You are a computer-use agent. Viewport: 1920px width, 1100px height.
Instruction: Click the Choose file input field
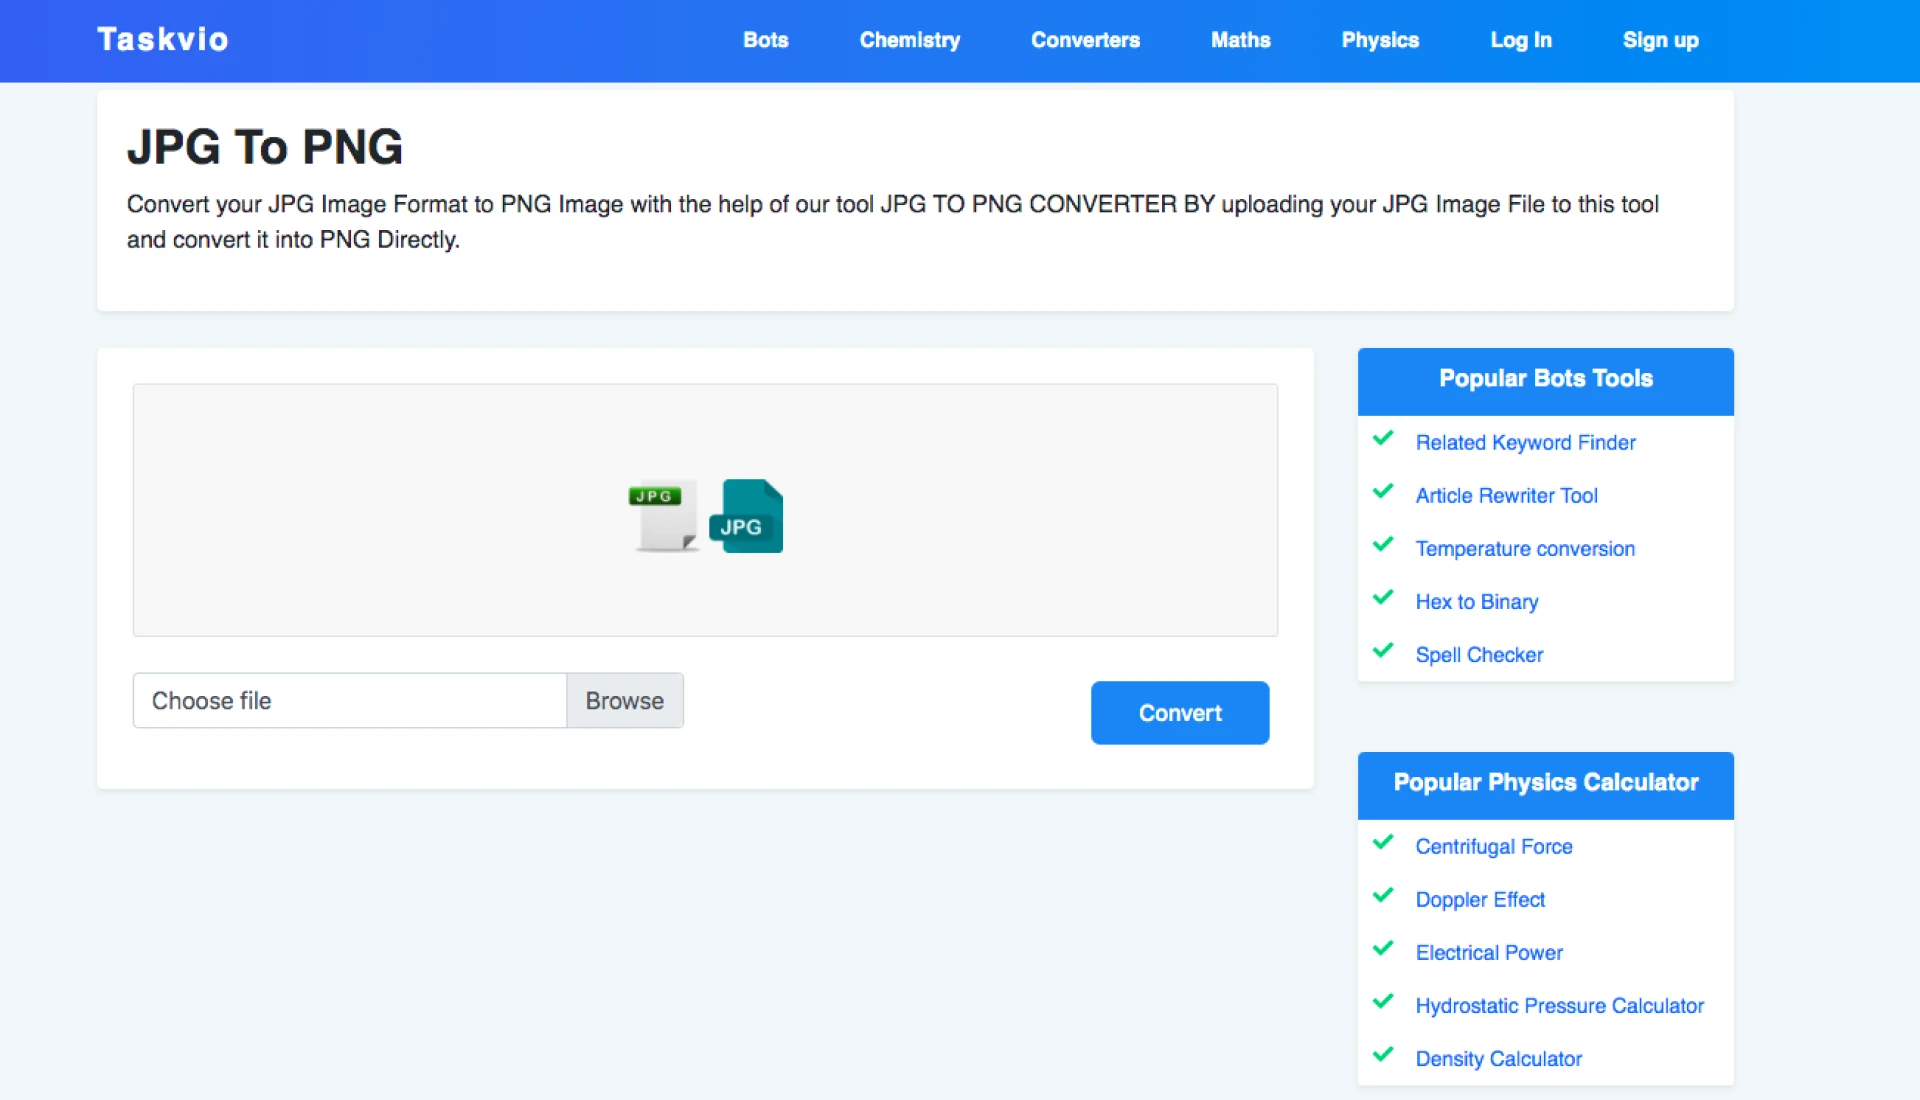pyautogui.click(x=349, y=701)
